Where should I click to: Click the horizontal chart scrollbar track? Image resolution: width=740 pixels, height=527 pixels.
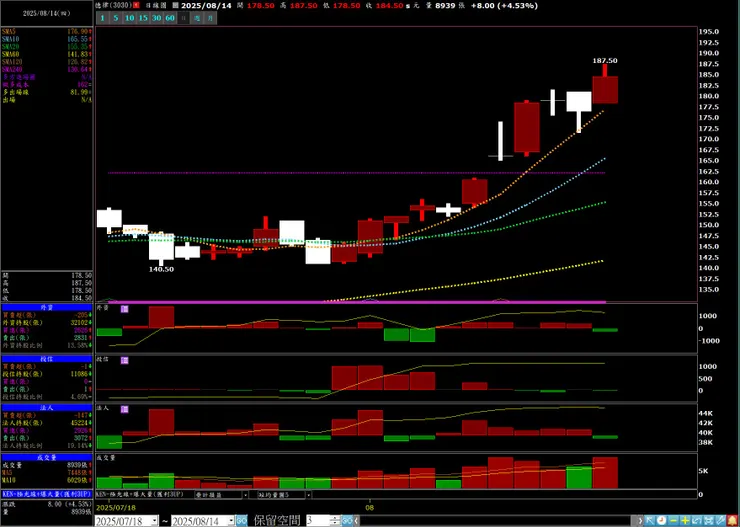[496, 521]
